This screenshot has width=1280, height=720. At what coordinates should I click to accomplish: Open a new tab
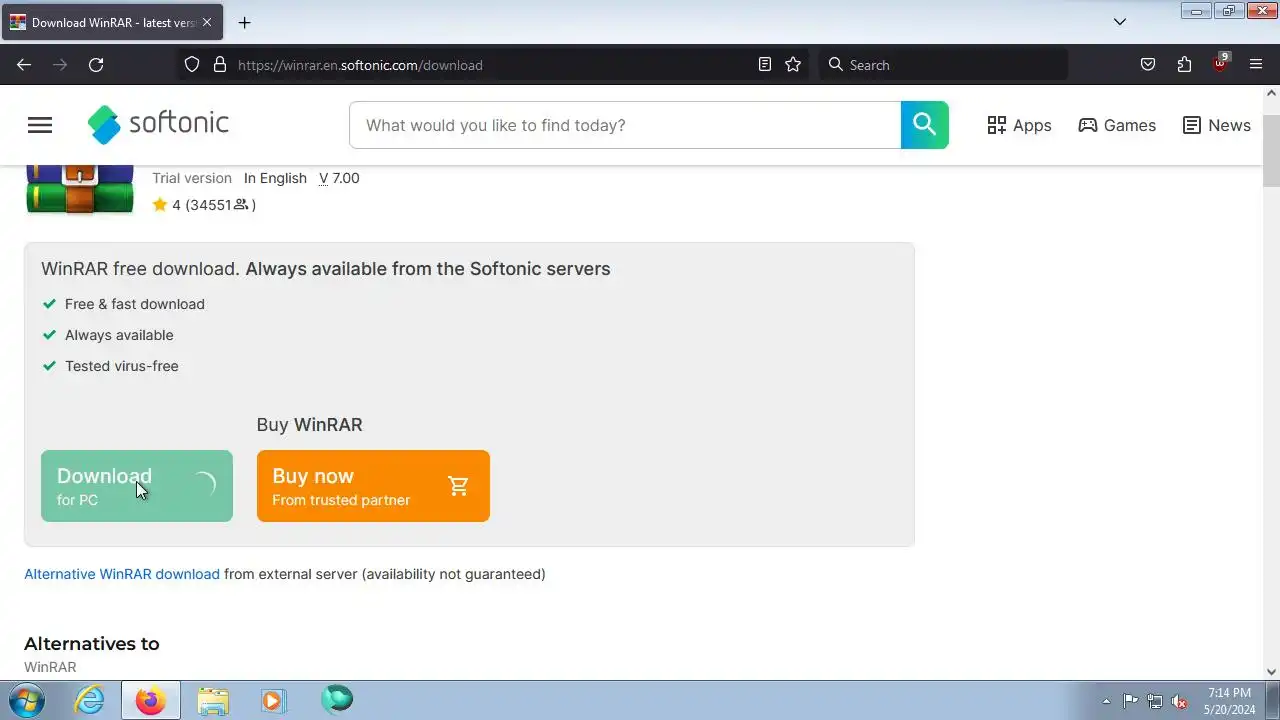tap(244, 22)
